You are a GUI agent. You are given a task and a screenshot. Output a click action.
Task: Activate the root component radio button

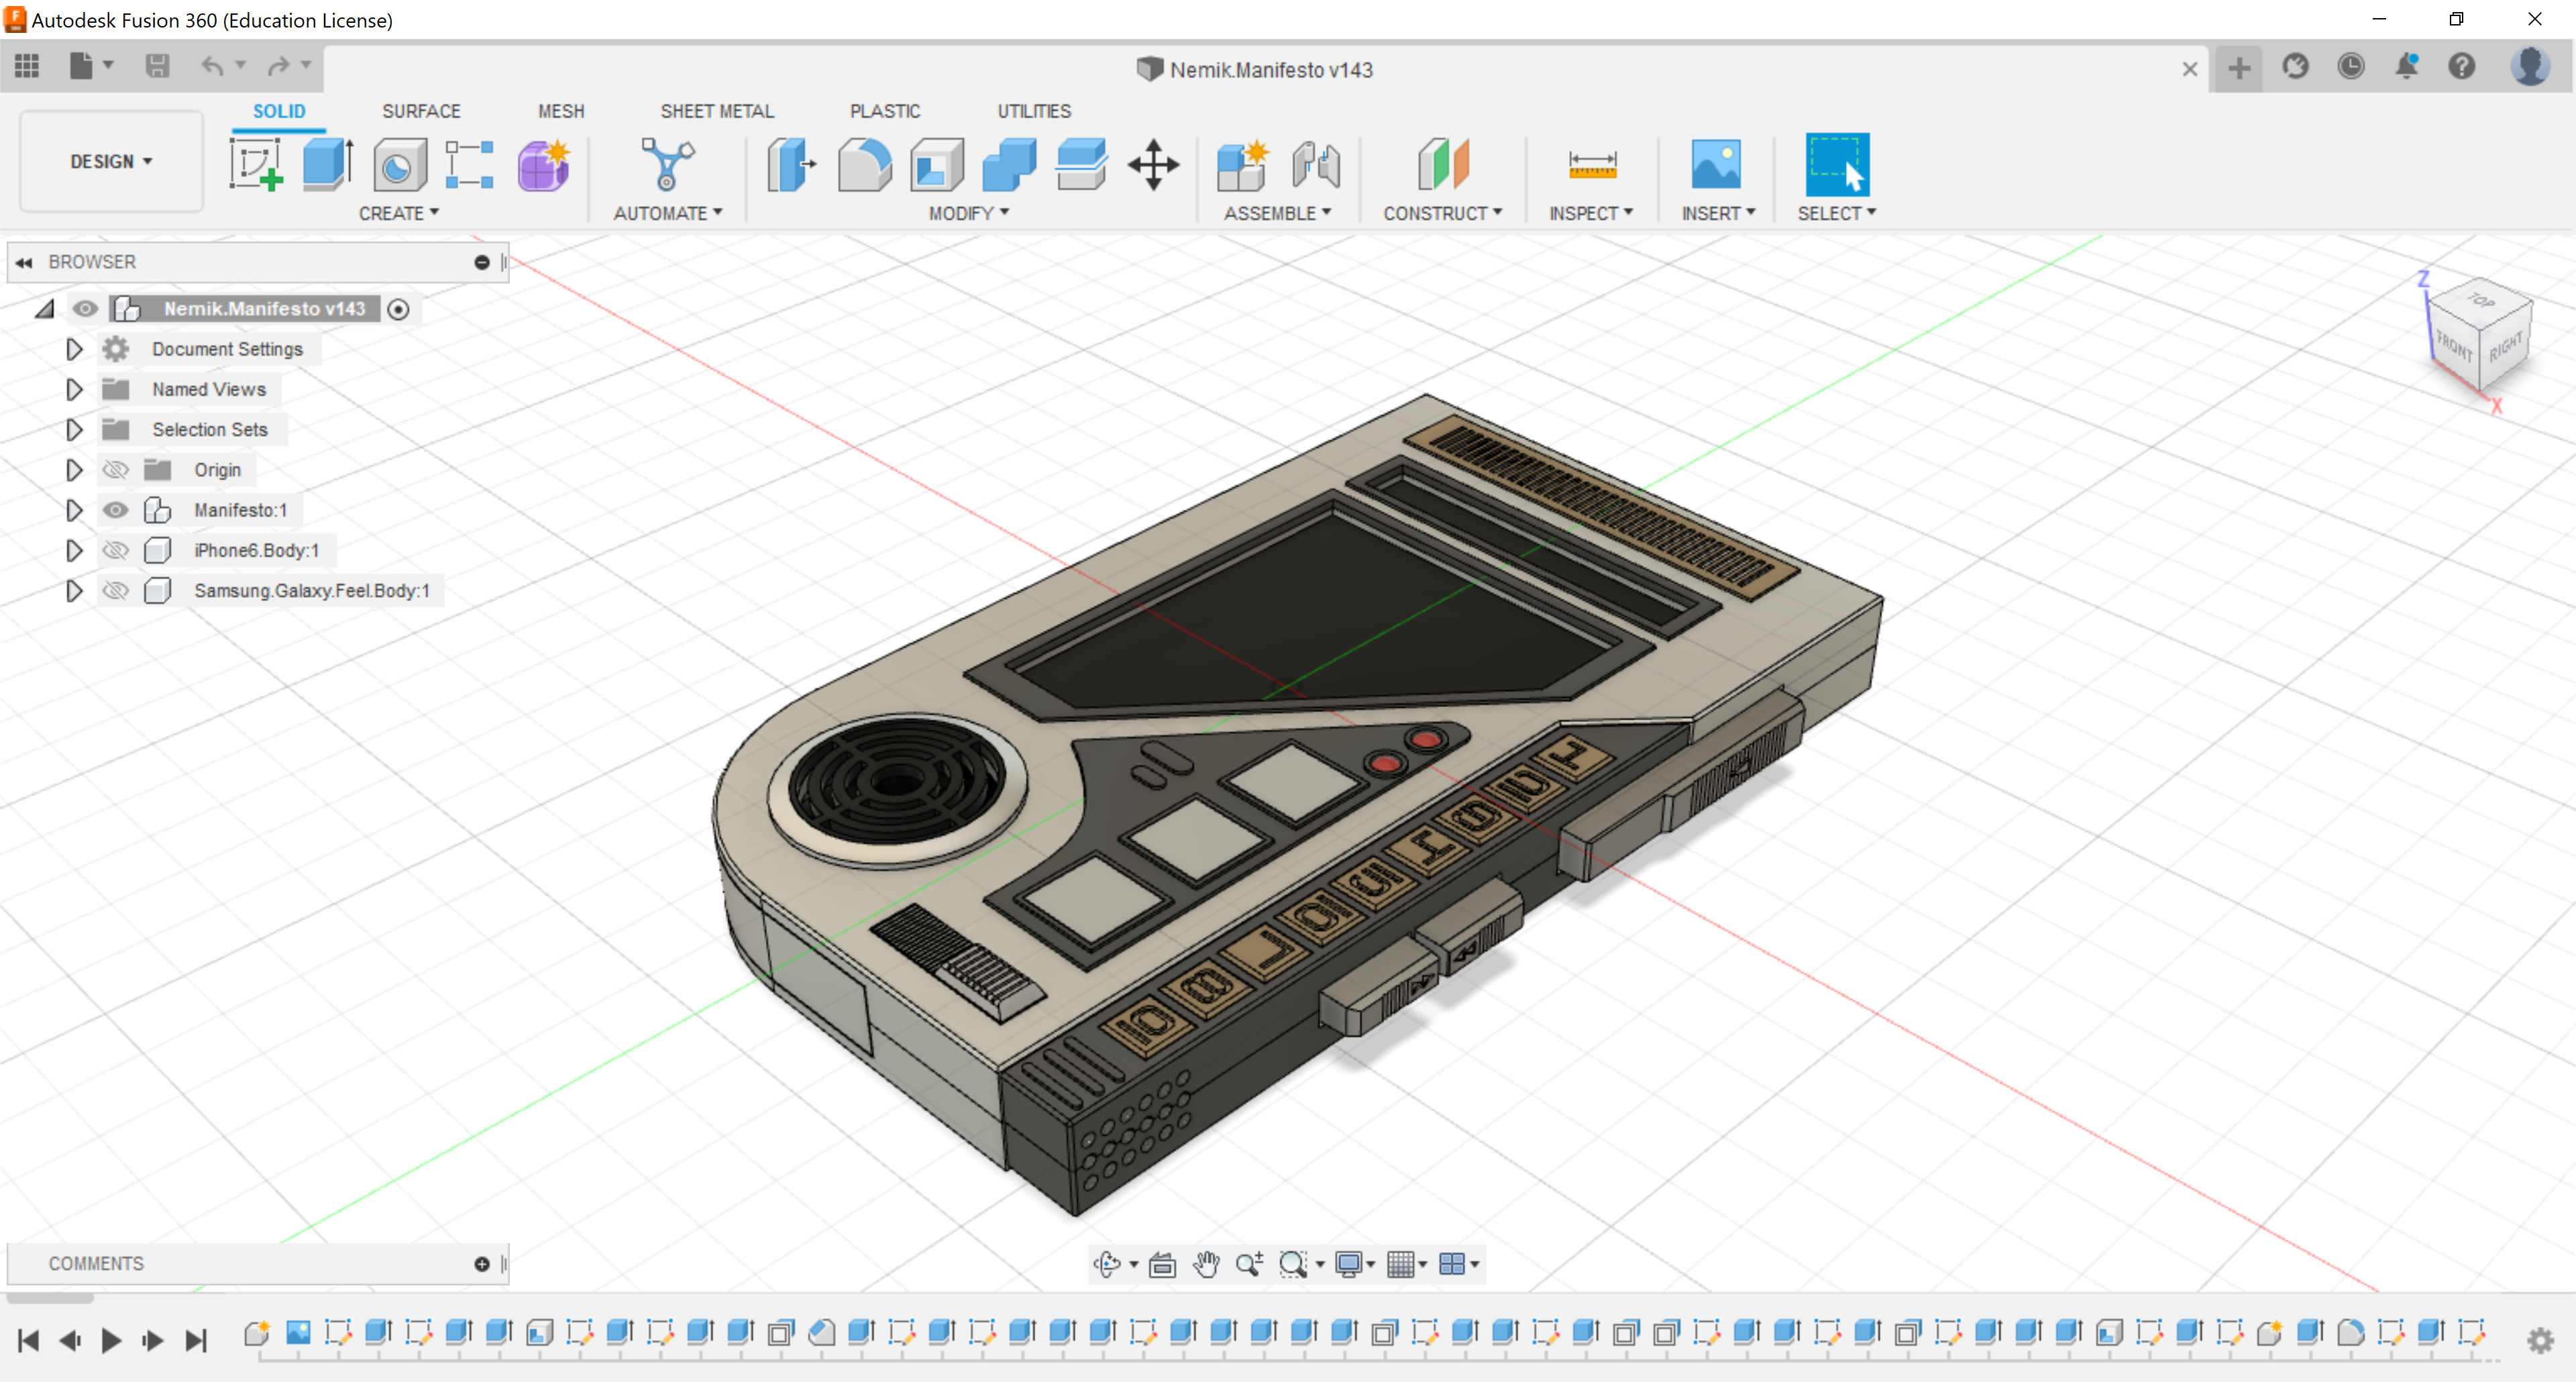pyautogui.click(x=398, y=309)
